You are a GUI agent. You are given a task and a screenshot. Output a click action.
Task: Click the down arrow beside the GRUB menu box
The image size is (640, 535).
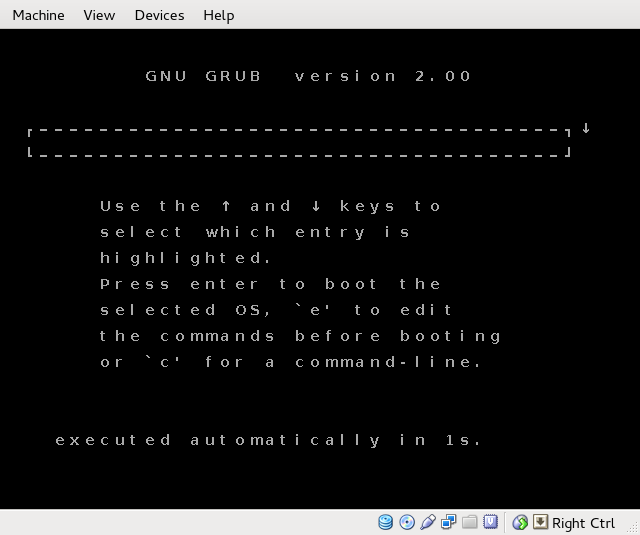[586, 128]
